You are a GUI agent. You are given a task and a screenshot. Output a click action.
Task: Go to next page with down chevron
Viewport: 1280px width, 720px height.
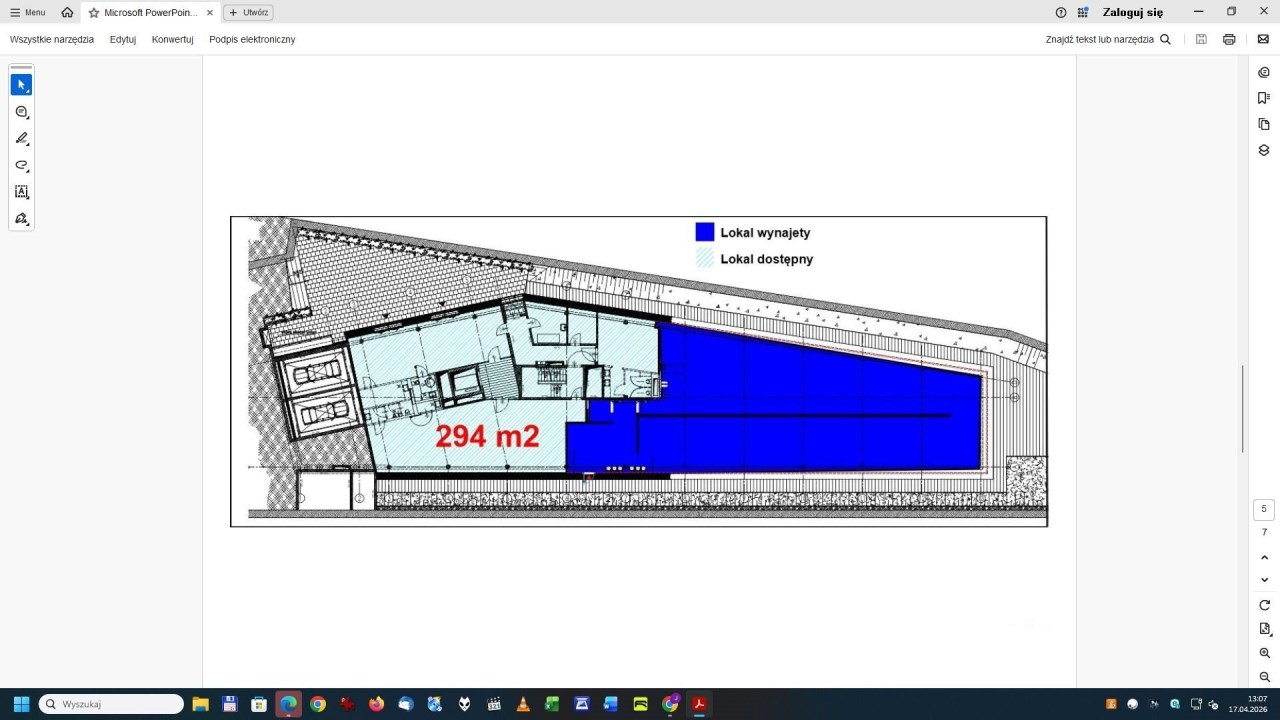(1264, 580)
